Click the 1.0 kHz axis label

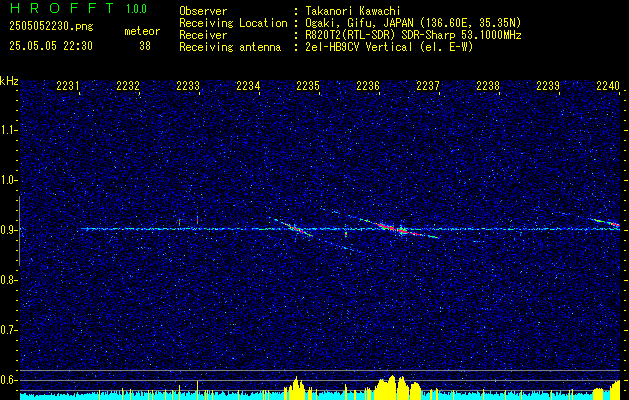click(7, 180)
